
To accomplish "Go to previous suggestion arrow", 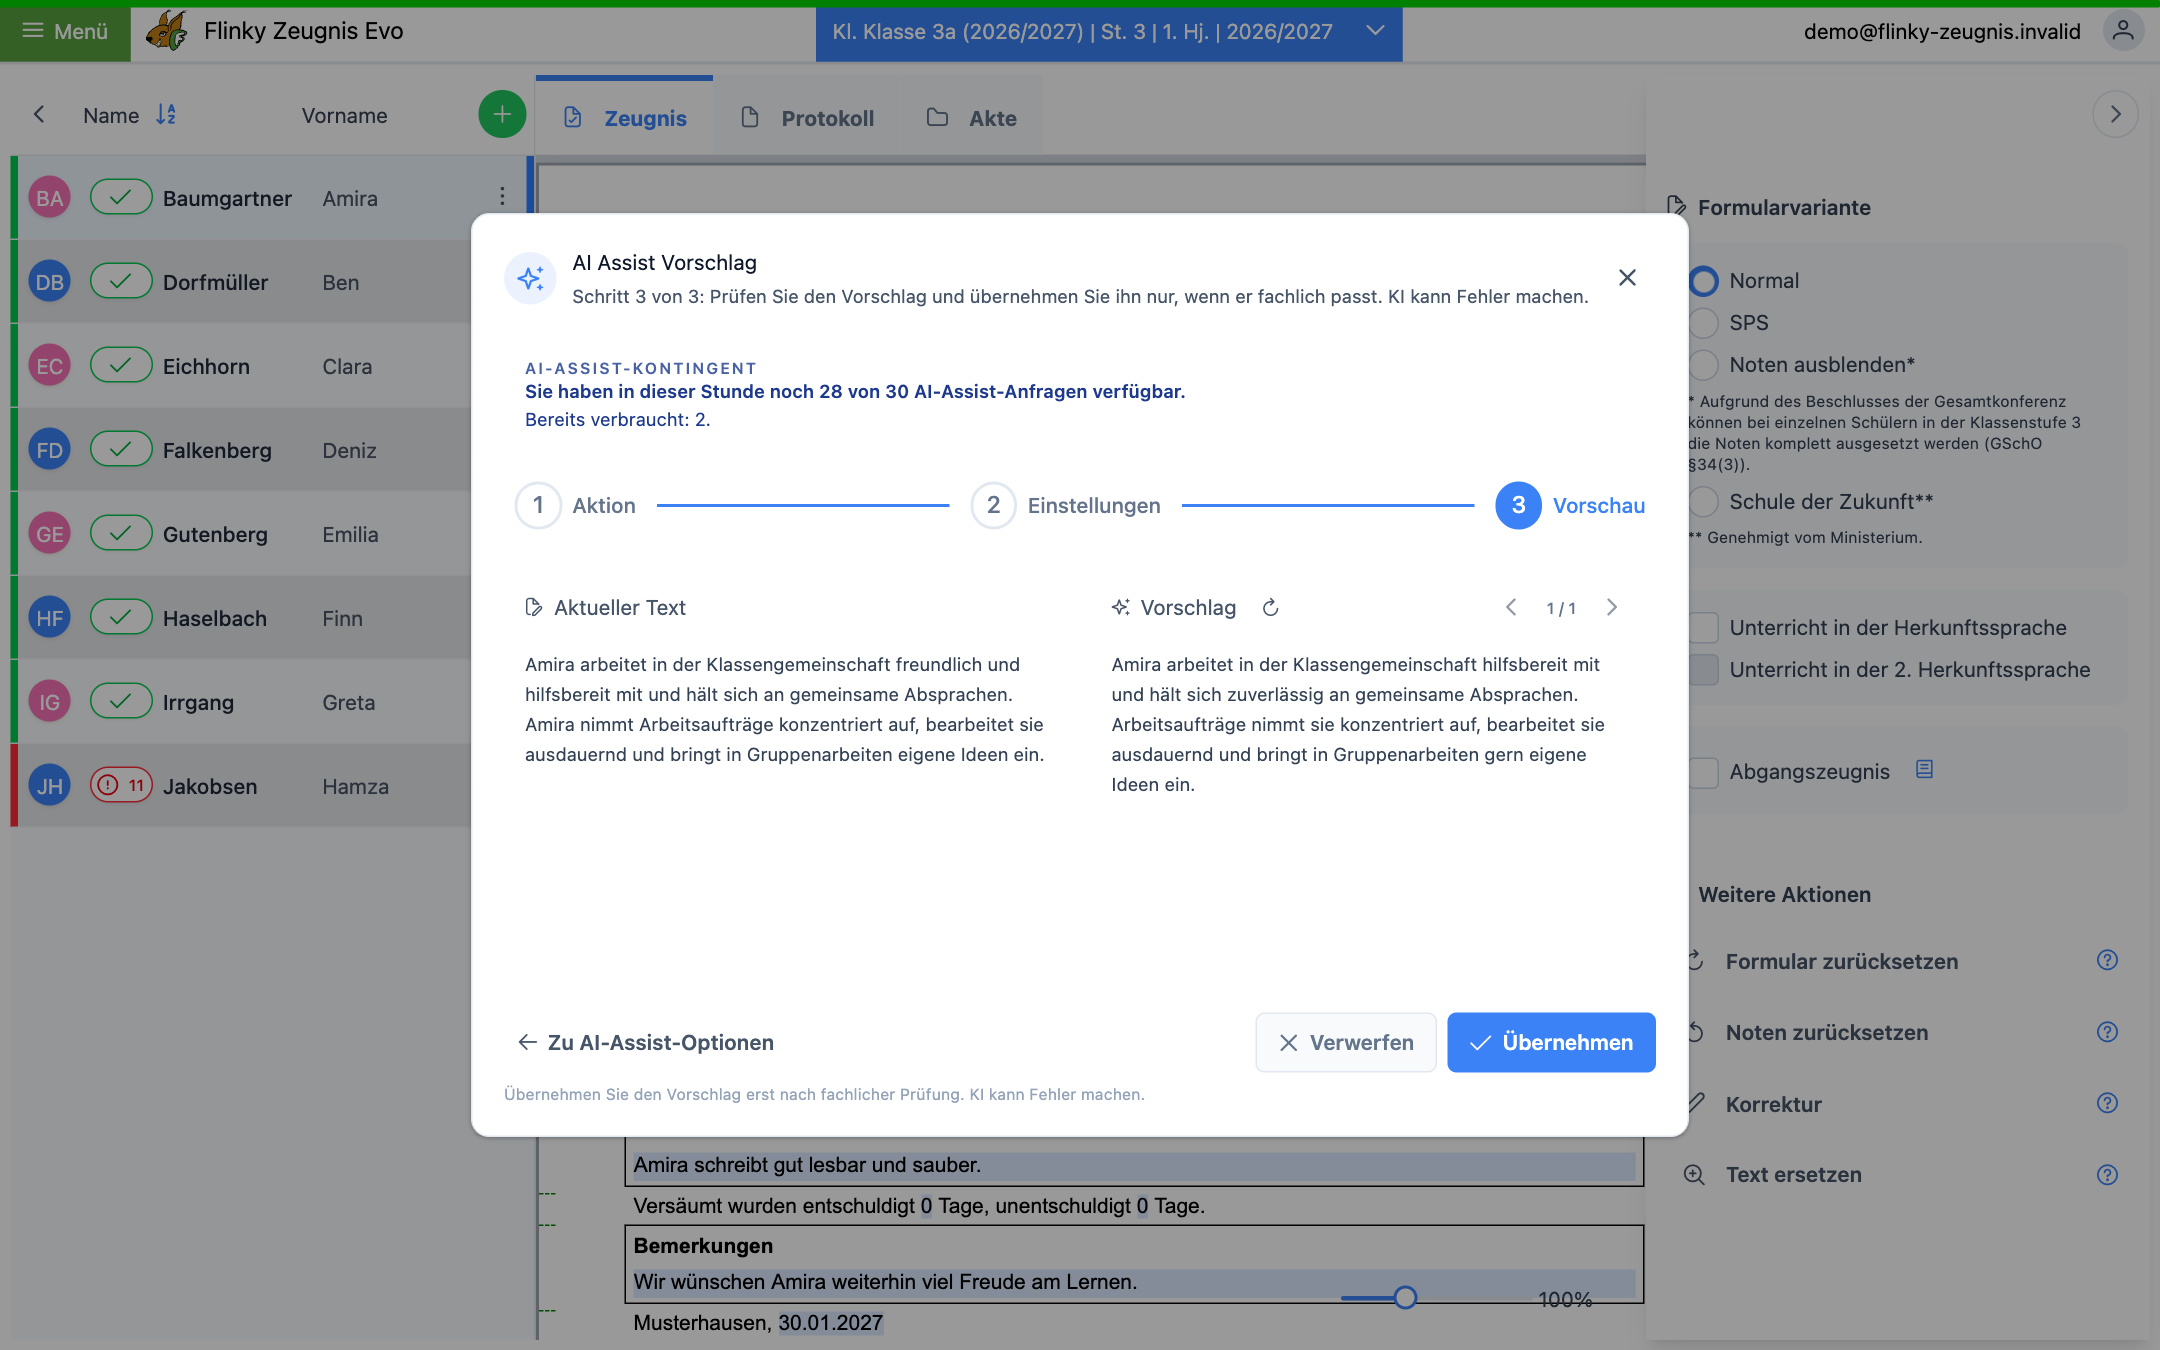I will click(1511, 607).
